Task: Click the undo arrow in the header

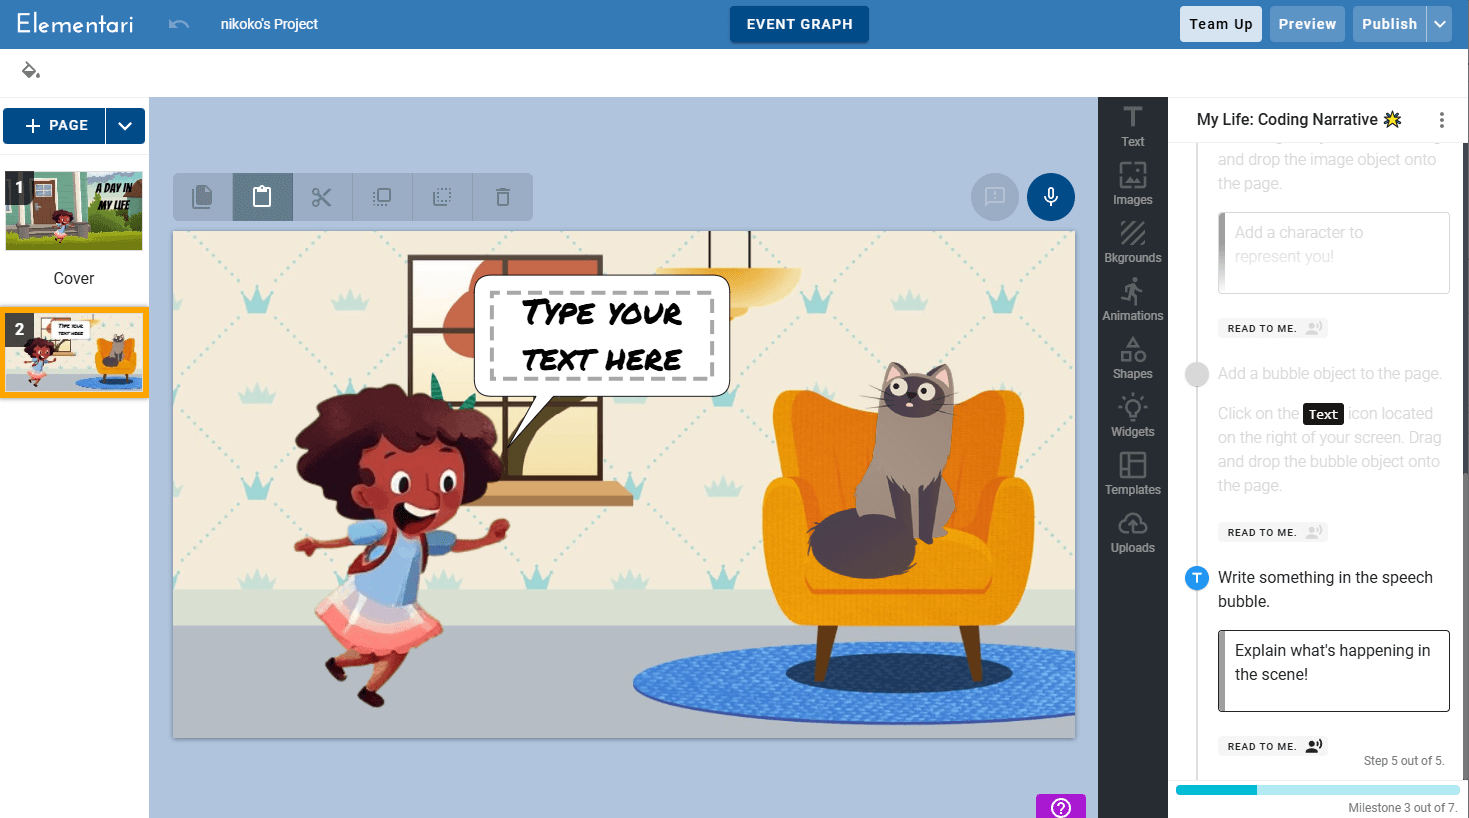Action: point(179,24)
